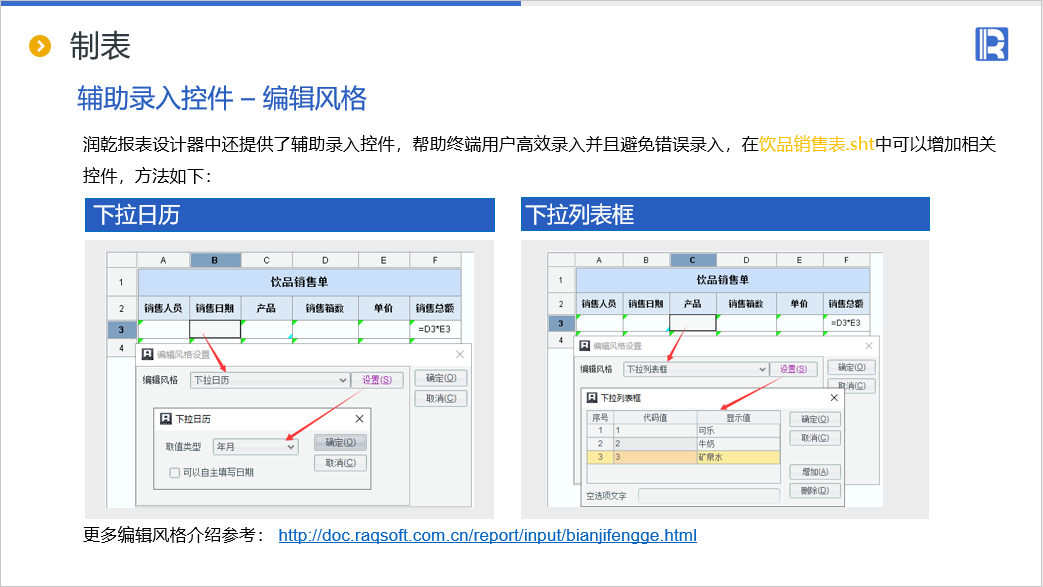1043x587 pixels.
Task: Click the =D3*E3 cell in the left sheet
Action: [434, 329]
